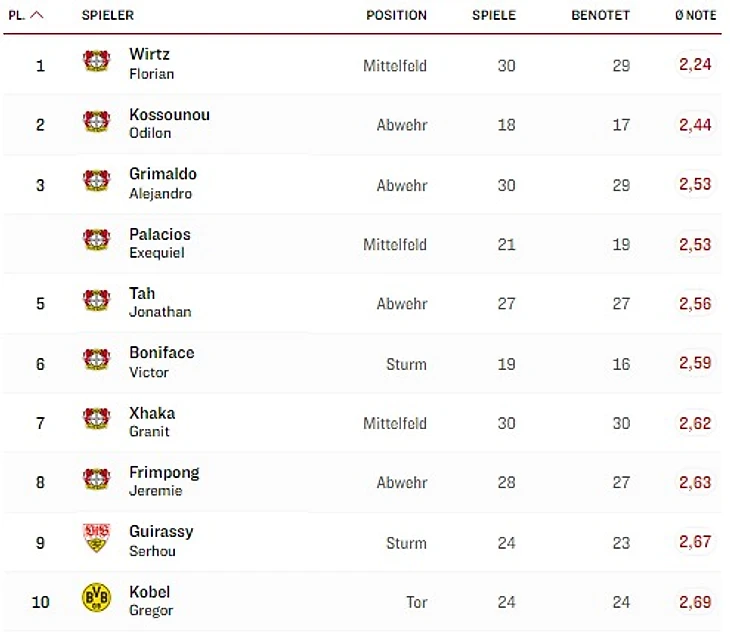Screen dimensions: 730x632
Task: Select Wirtz's 2,24 rating badge
Action: [x=695, y=64]
